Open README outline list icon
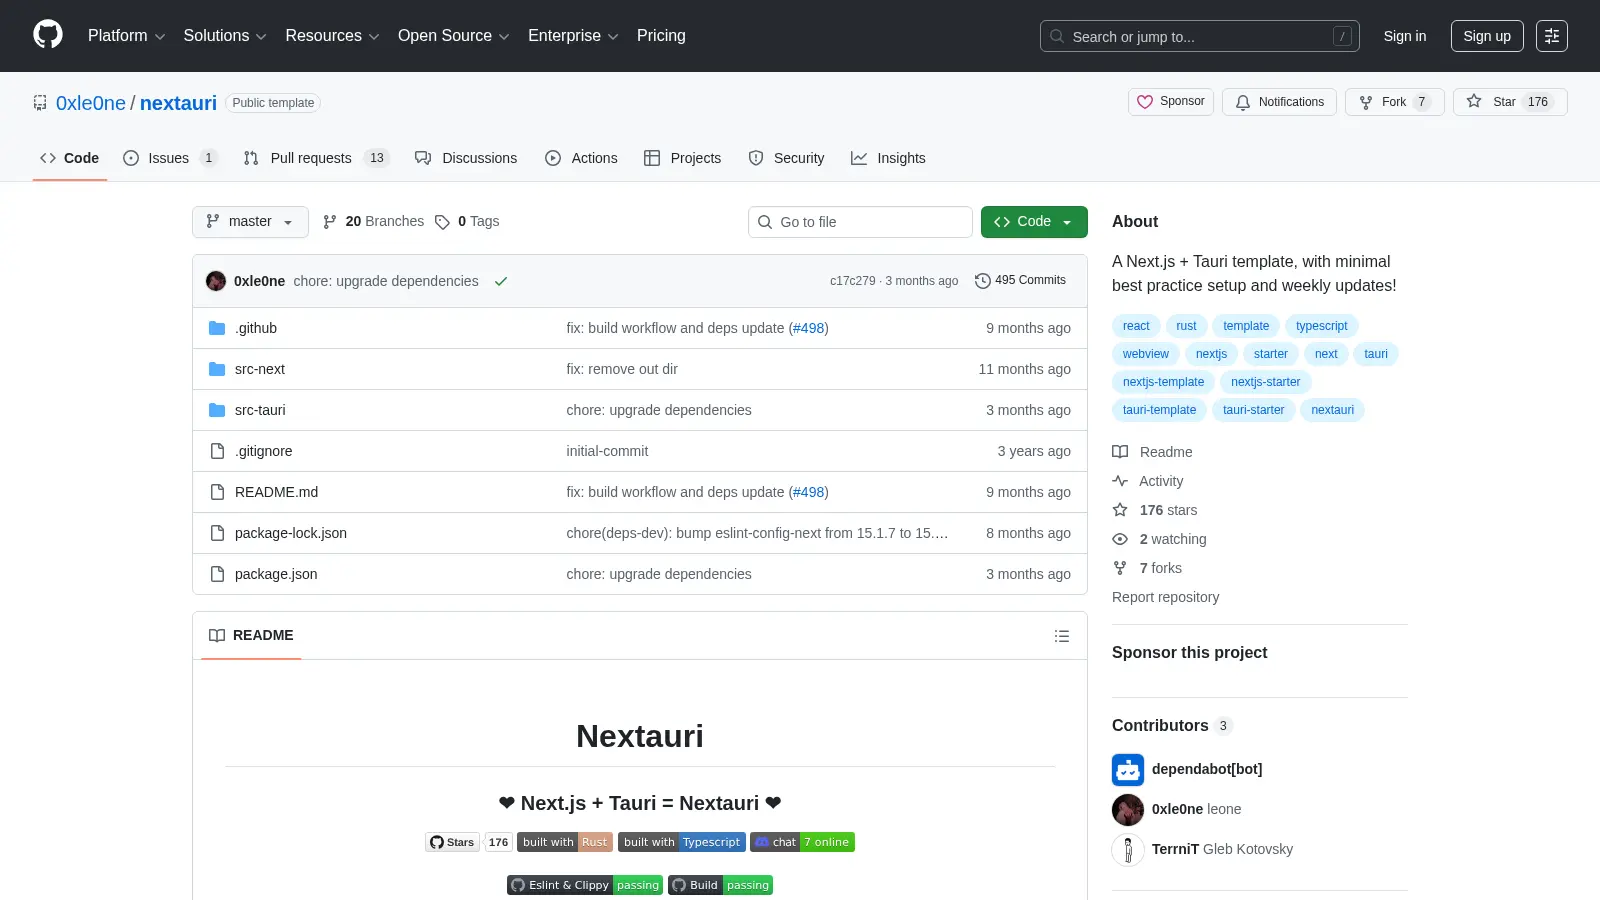1600x900 pixels. click(1062, 636)
